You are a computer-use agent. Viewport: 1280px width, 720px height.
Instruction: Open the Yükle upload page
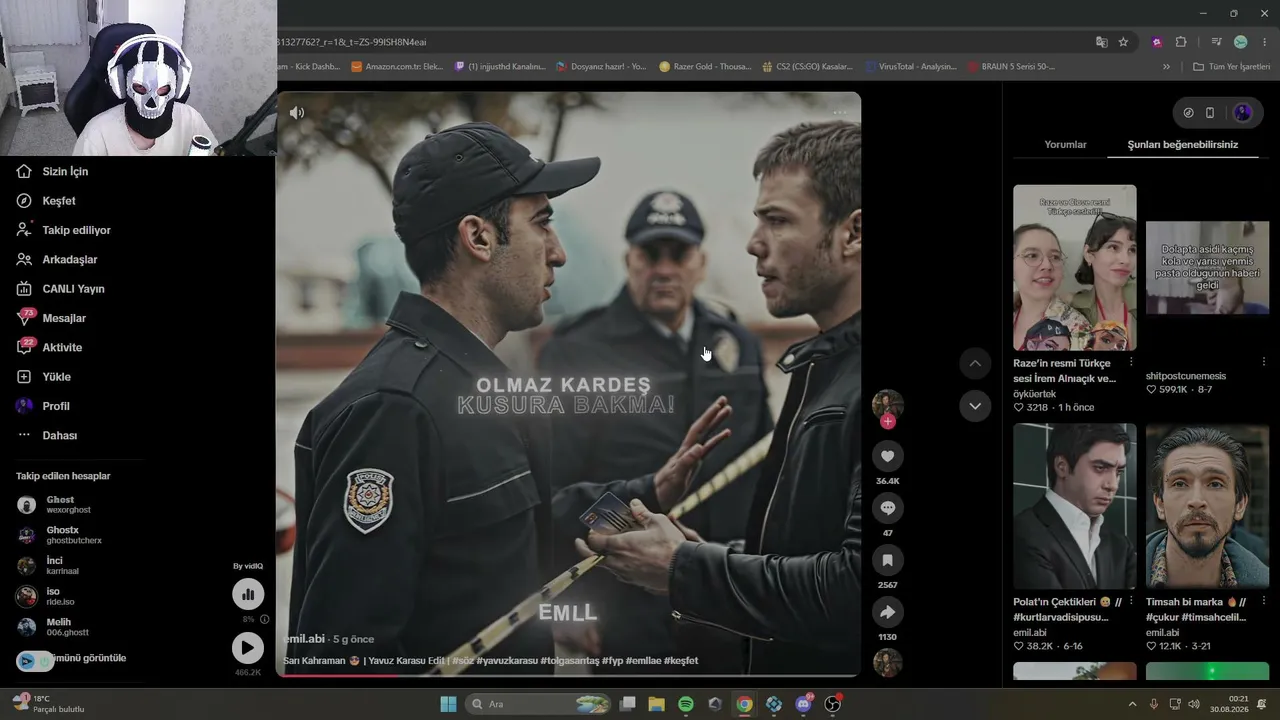43,377
